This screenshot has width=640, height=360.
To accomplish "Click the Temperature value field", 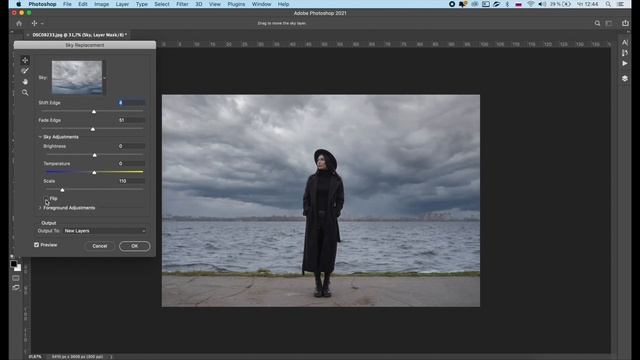I will click(x=131, y=164).
